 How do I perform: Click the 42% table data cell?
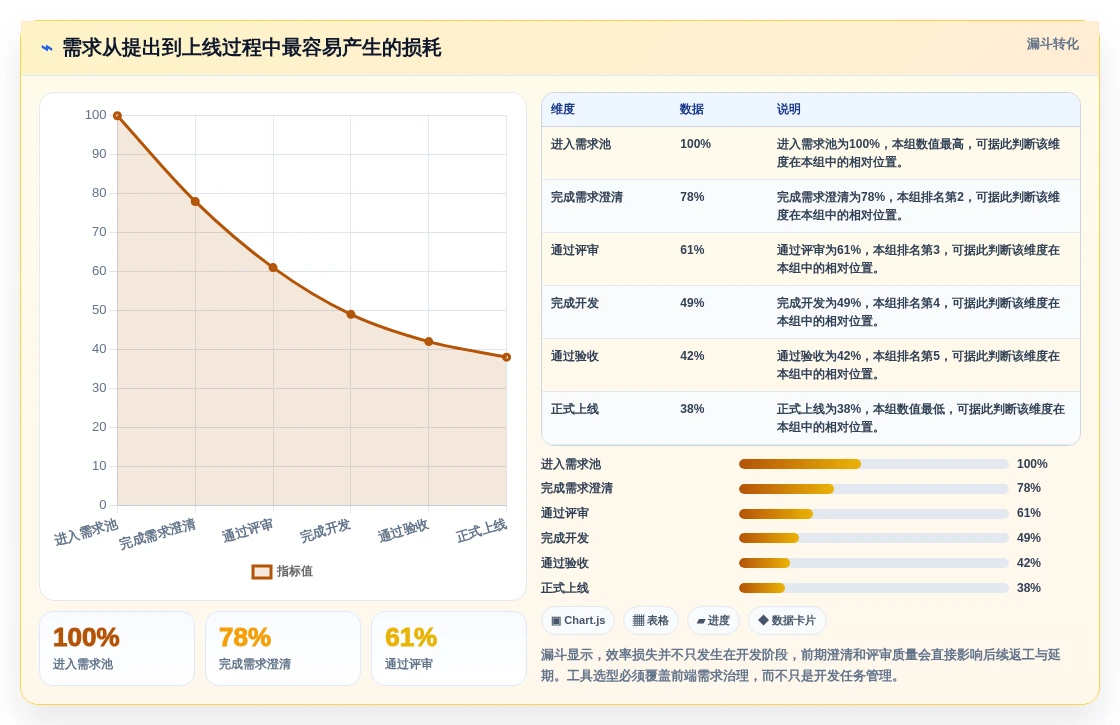click(x=692, y=356)
